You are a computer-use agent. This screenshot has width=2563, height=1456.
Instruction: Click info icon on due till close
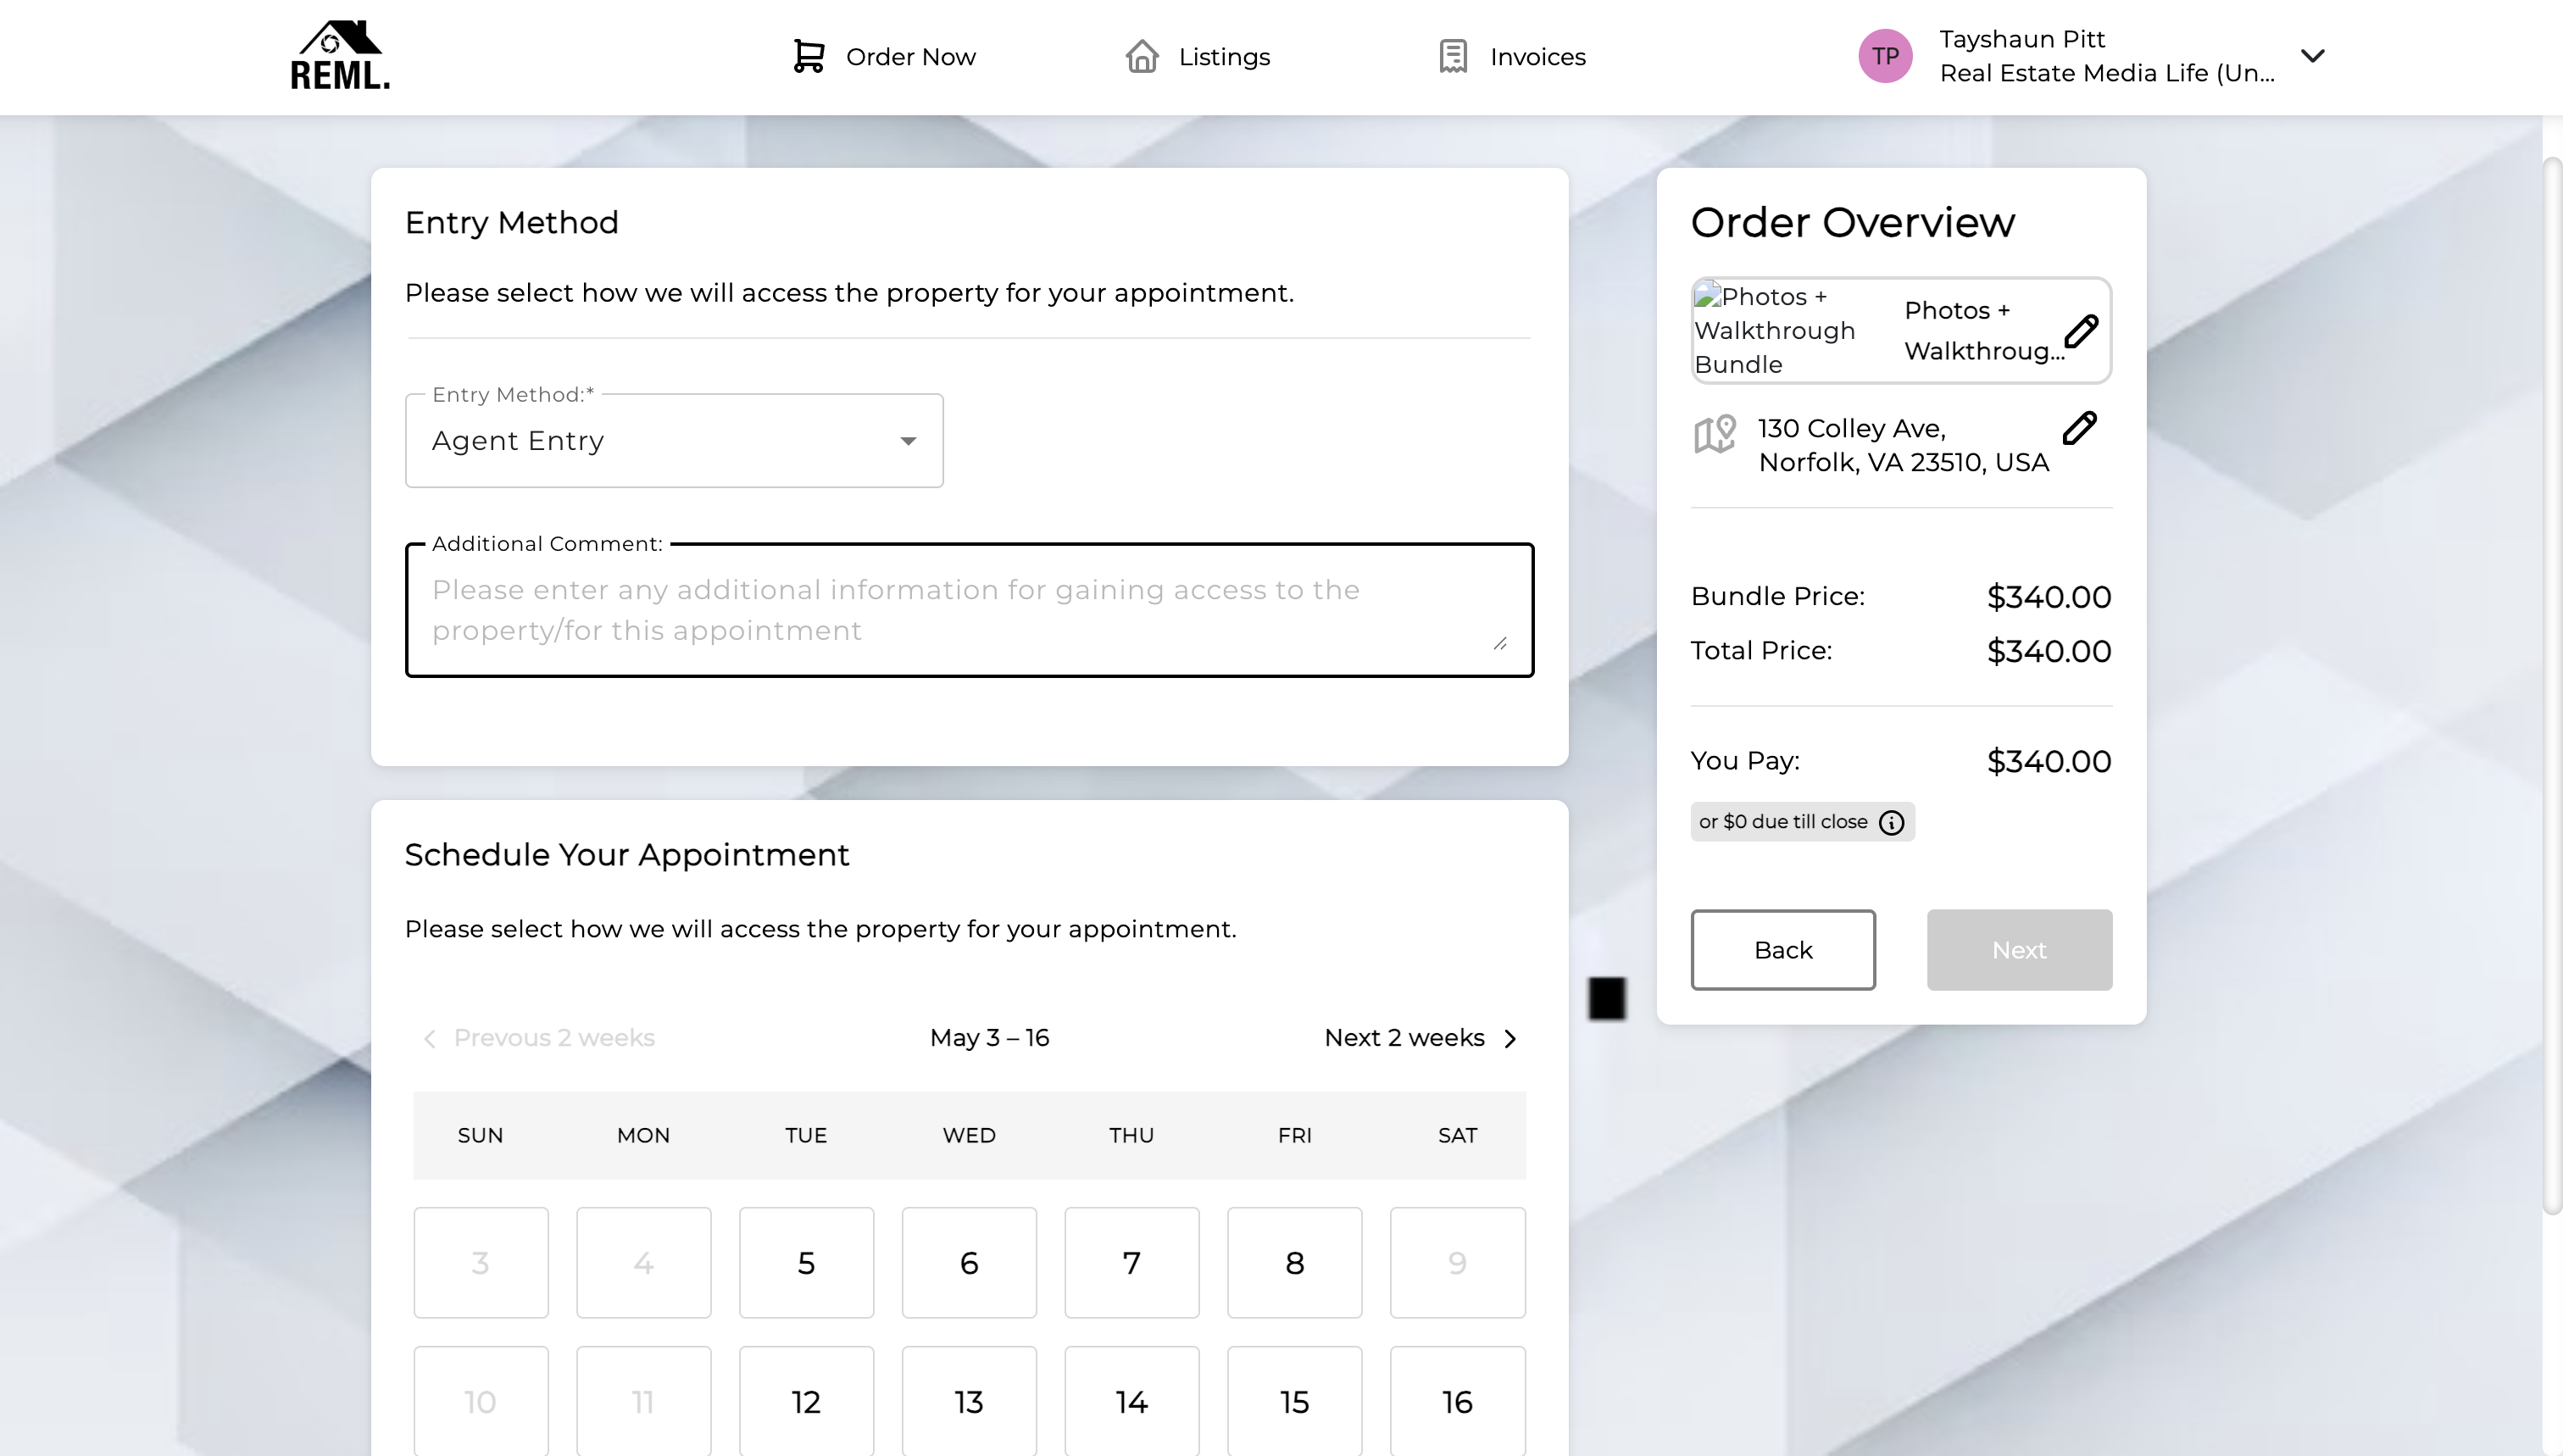click(x=1891, y=822)
